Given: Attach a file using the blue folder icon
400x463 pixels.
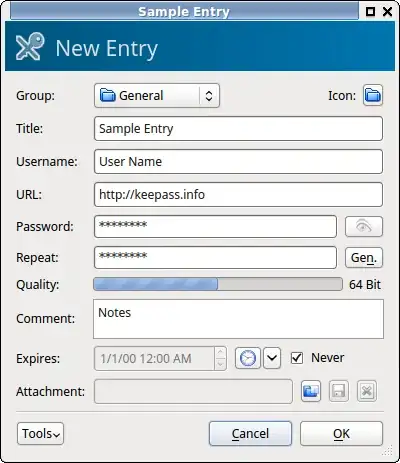Looking at the screenshot, I should coord(311,391).
